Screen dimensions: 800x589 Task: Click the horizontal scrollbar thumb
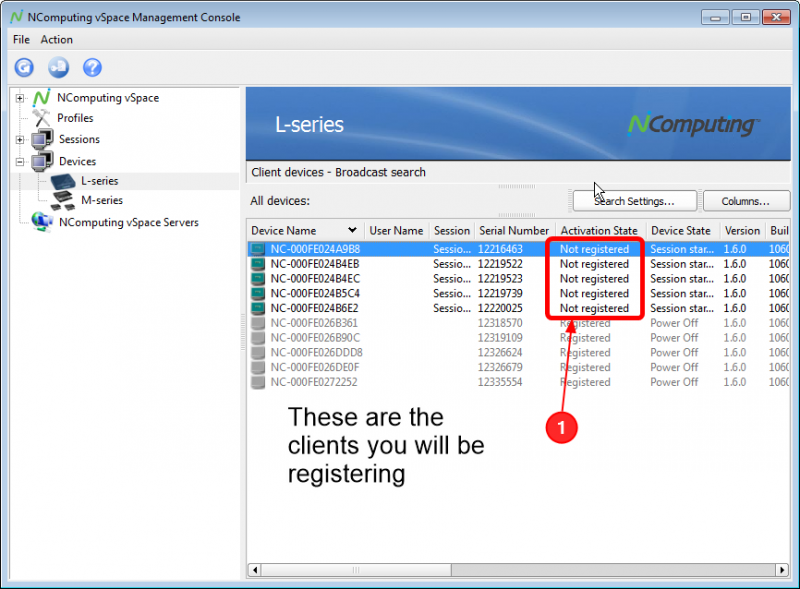pyautogui.click(x=356, y=570)
